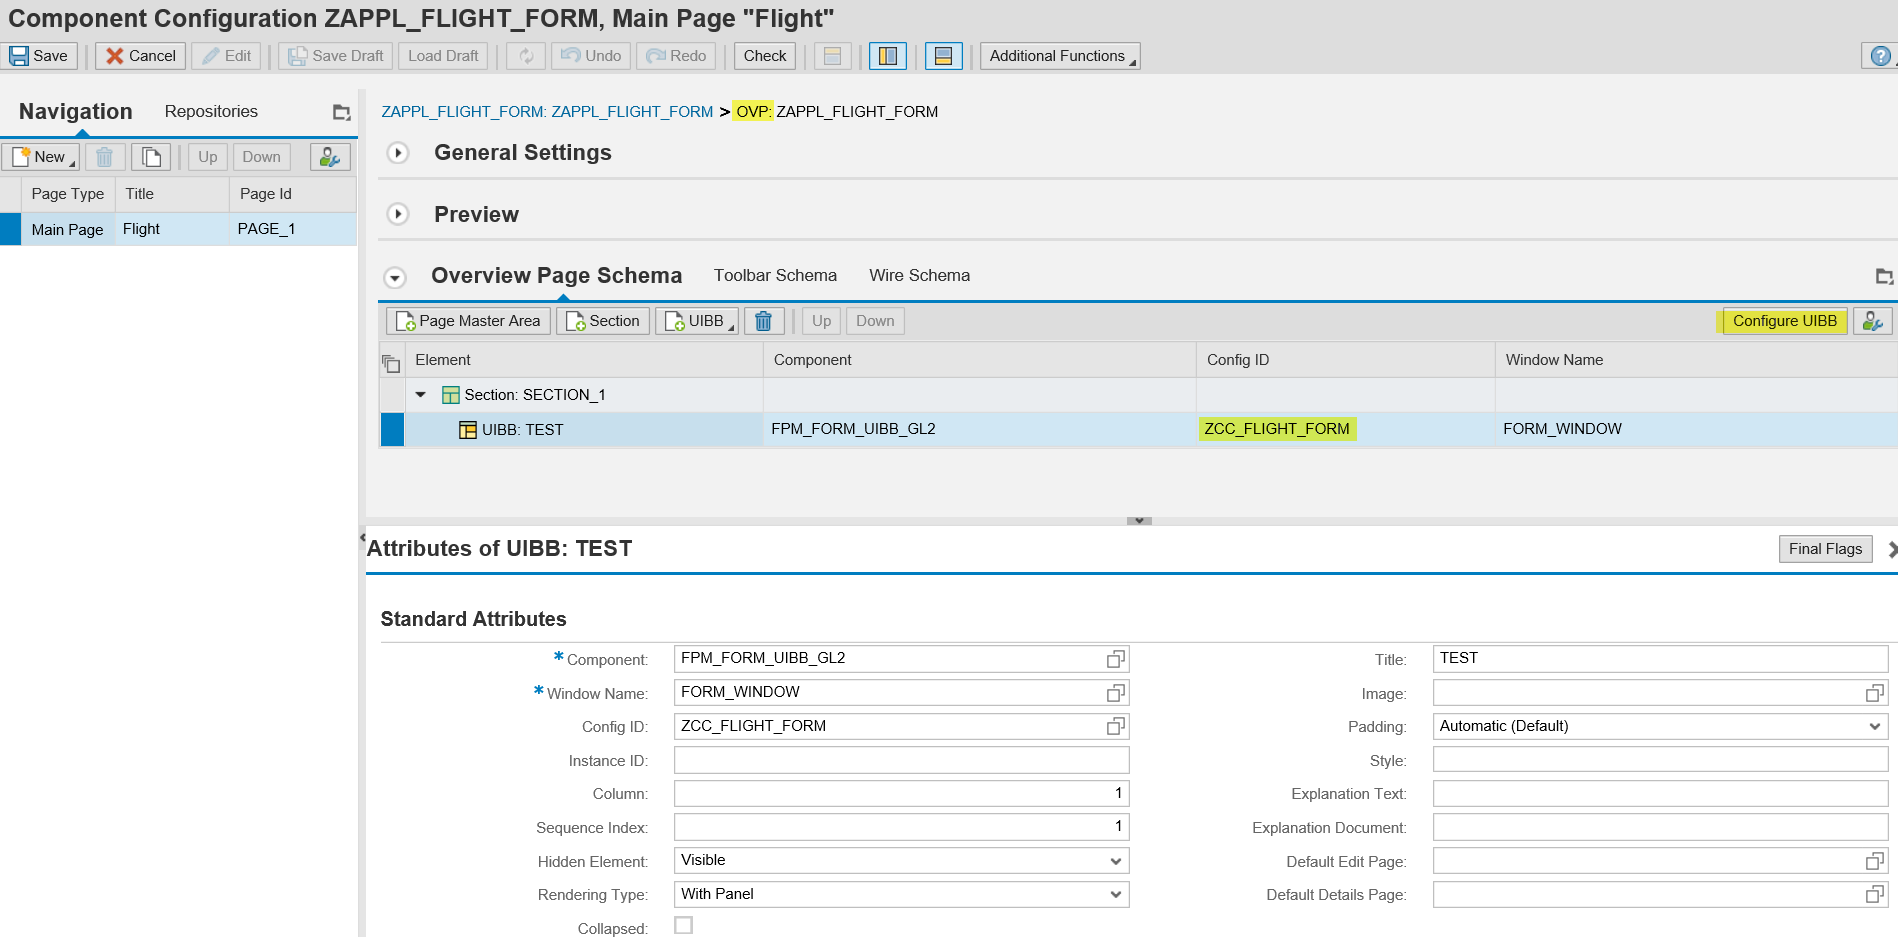Image resolution: width=1898 pixels, height=937 pixels.
Task: Switch to the Wire Schema tab
Action: point(918,275)
